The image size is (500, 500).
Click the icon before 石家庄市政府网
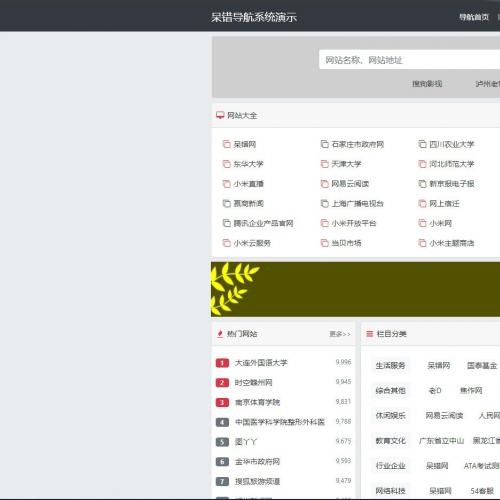pos(324,144)
